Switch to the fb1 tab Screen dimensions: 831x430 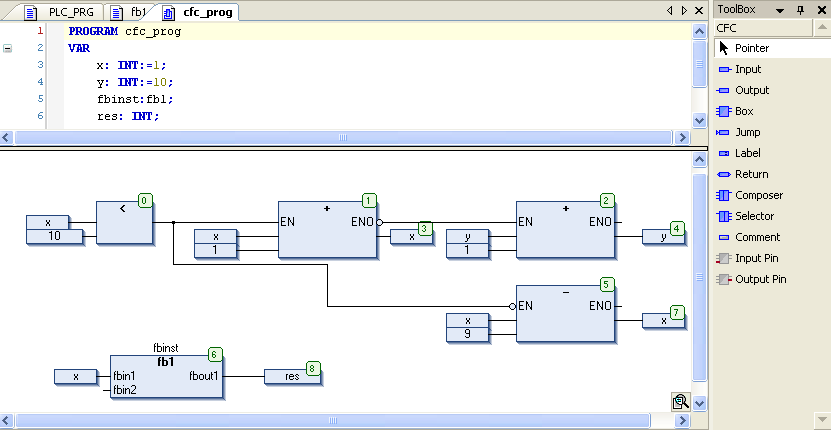(132, 11)
